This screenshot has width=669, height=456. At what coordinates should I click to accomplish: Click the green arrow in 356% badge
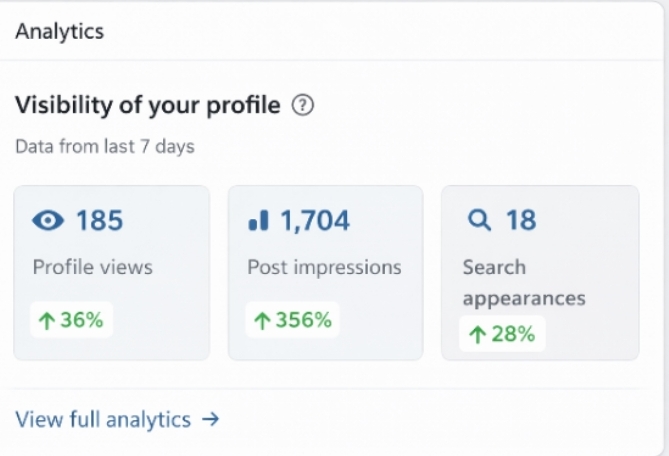coord(262,321)
